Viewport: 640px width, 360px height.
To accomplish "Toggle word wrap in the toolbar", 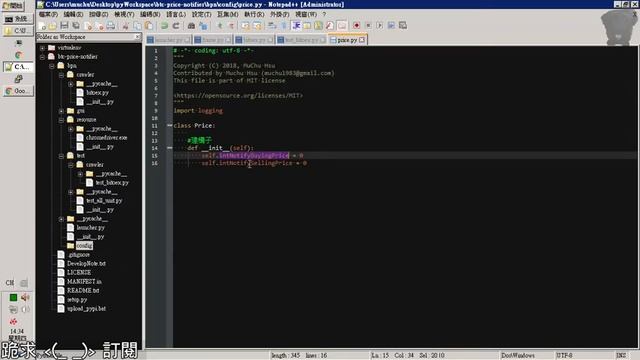I will 272,26.
